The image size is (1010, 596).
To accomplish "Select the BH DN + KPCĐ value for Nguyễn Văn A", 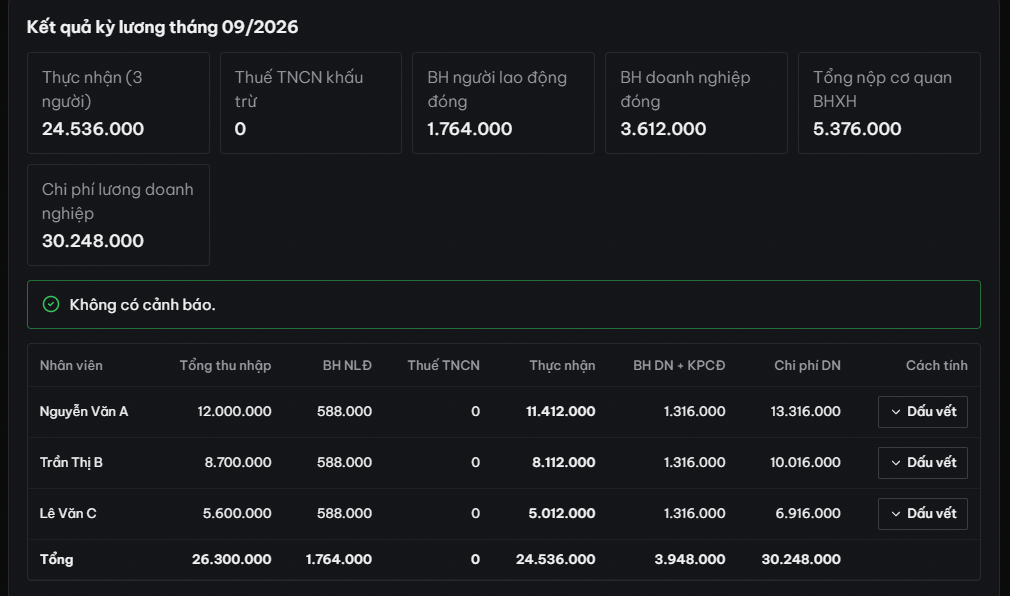I will (694, 411).
